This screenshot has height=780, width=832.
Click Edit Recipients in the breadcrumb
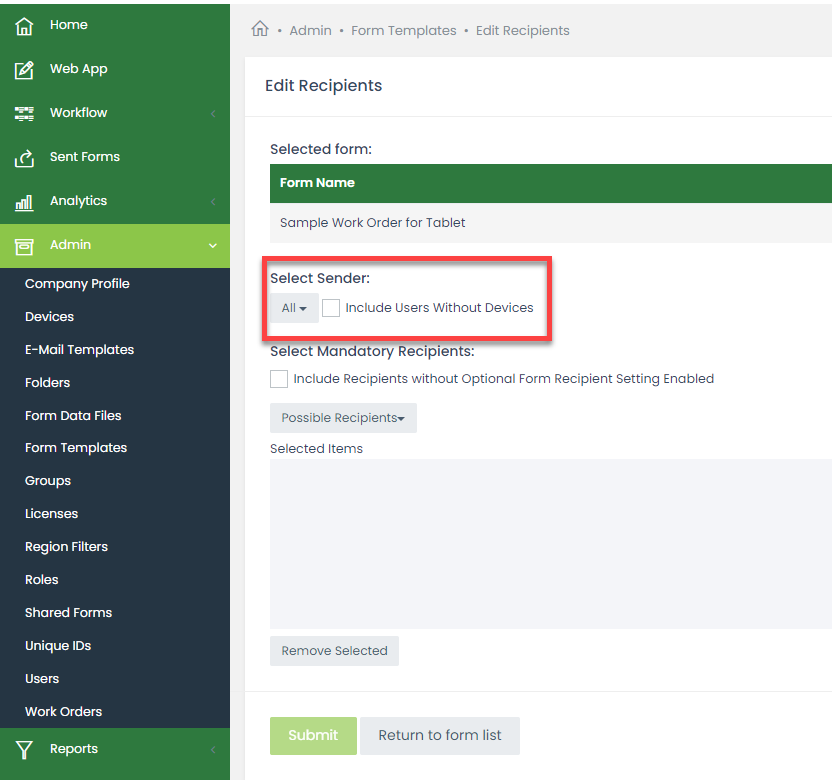[523, 31]
